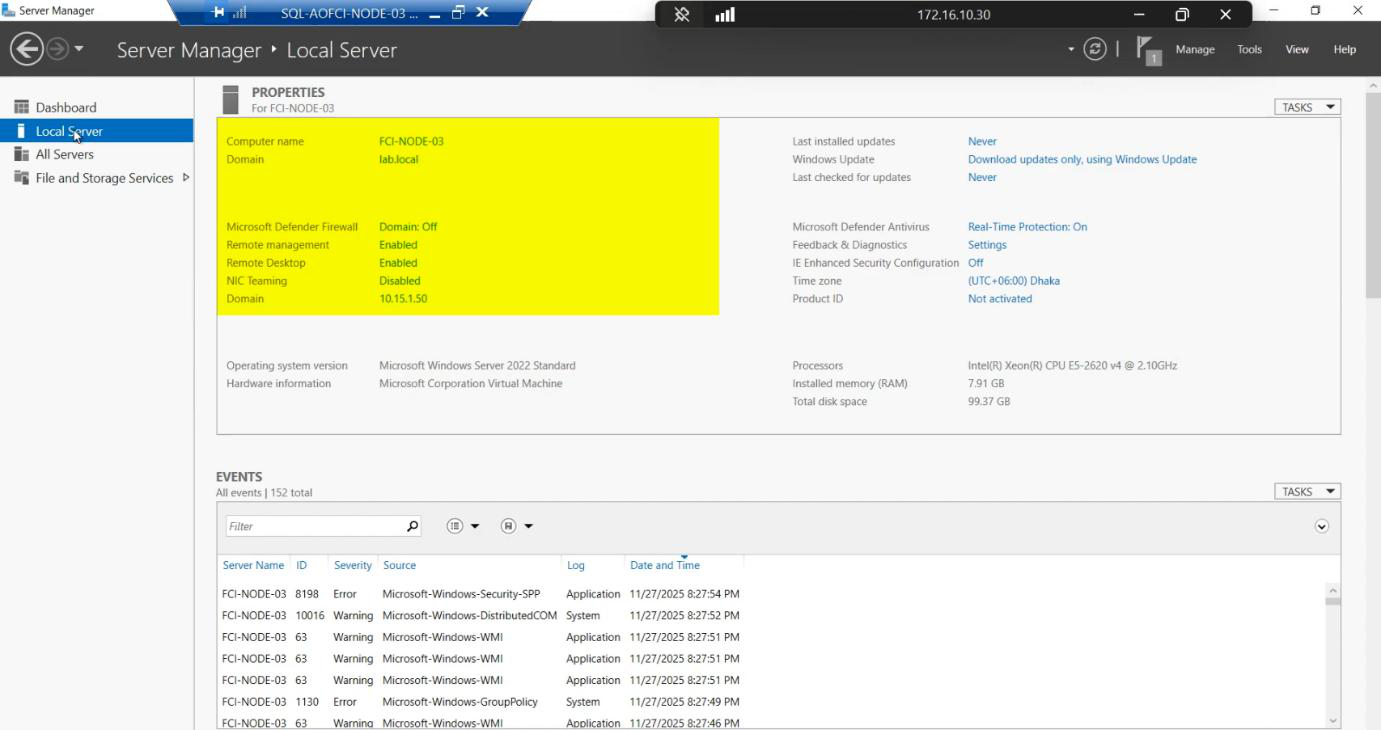Image resolution: width=1381 pixels, height=730 pixels.
Task: Click the Server Manager title bar icon
Action: pos(9,10)
